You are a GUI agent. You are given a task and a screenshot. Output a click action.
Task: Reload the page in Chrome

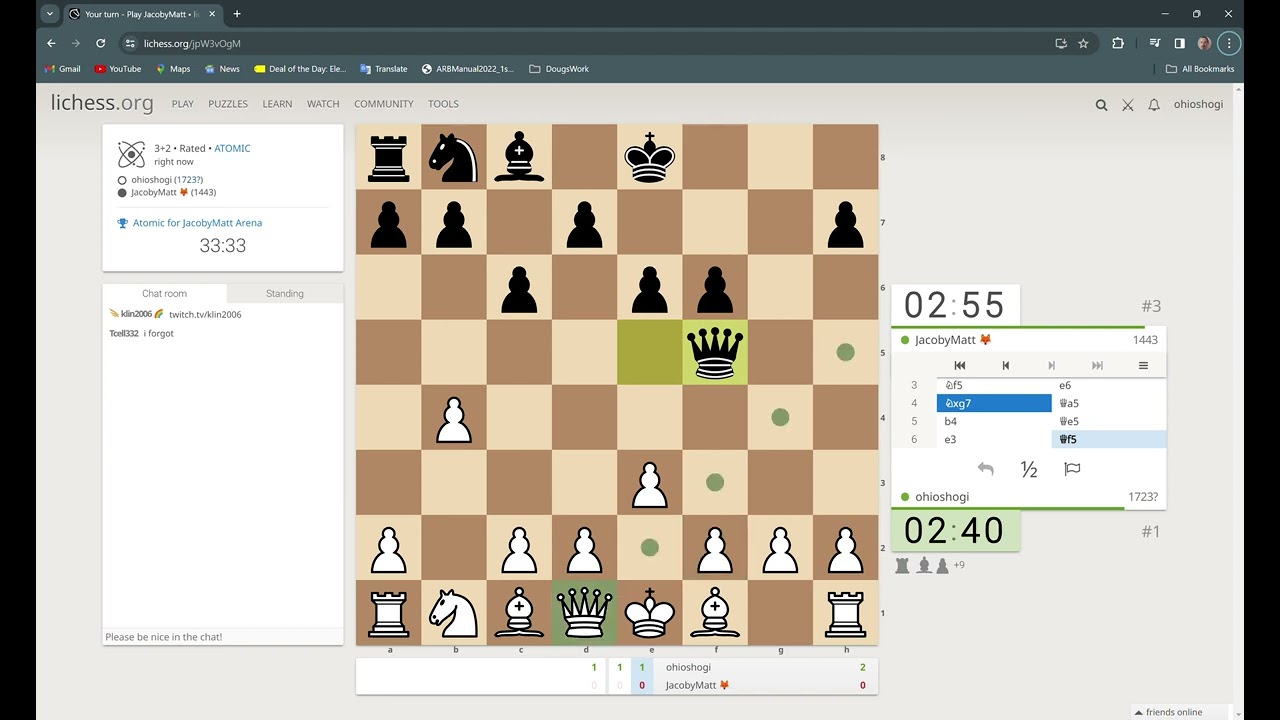(100, 43)
